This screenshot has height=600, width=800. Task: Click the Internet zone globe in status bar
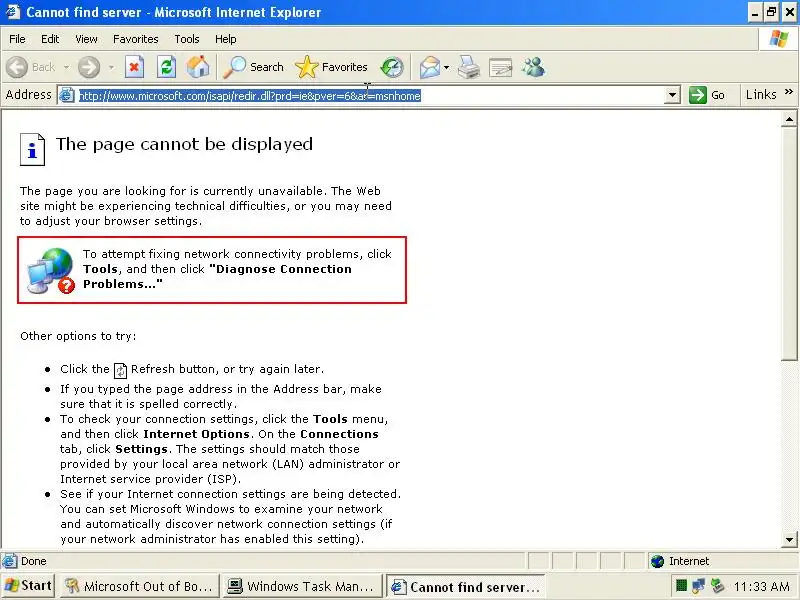tap(658, 561)
